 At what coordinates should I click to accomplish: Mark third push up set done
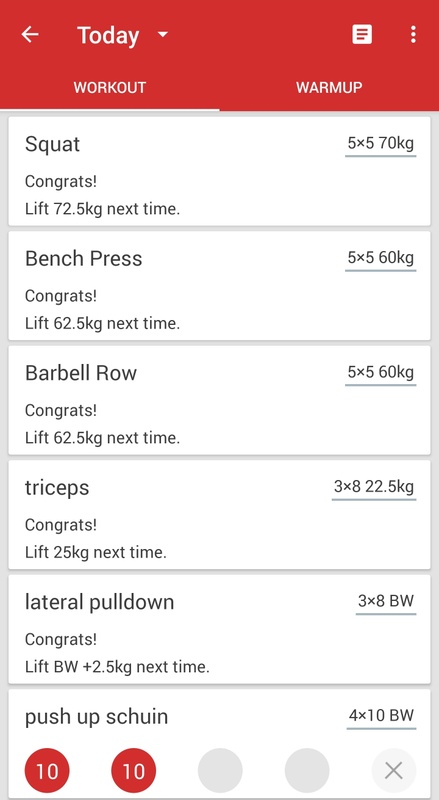click(220, 770)
